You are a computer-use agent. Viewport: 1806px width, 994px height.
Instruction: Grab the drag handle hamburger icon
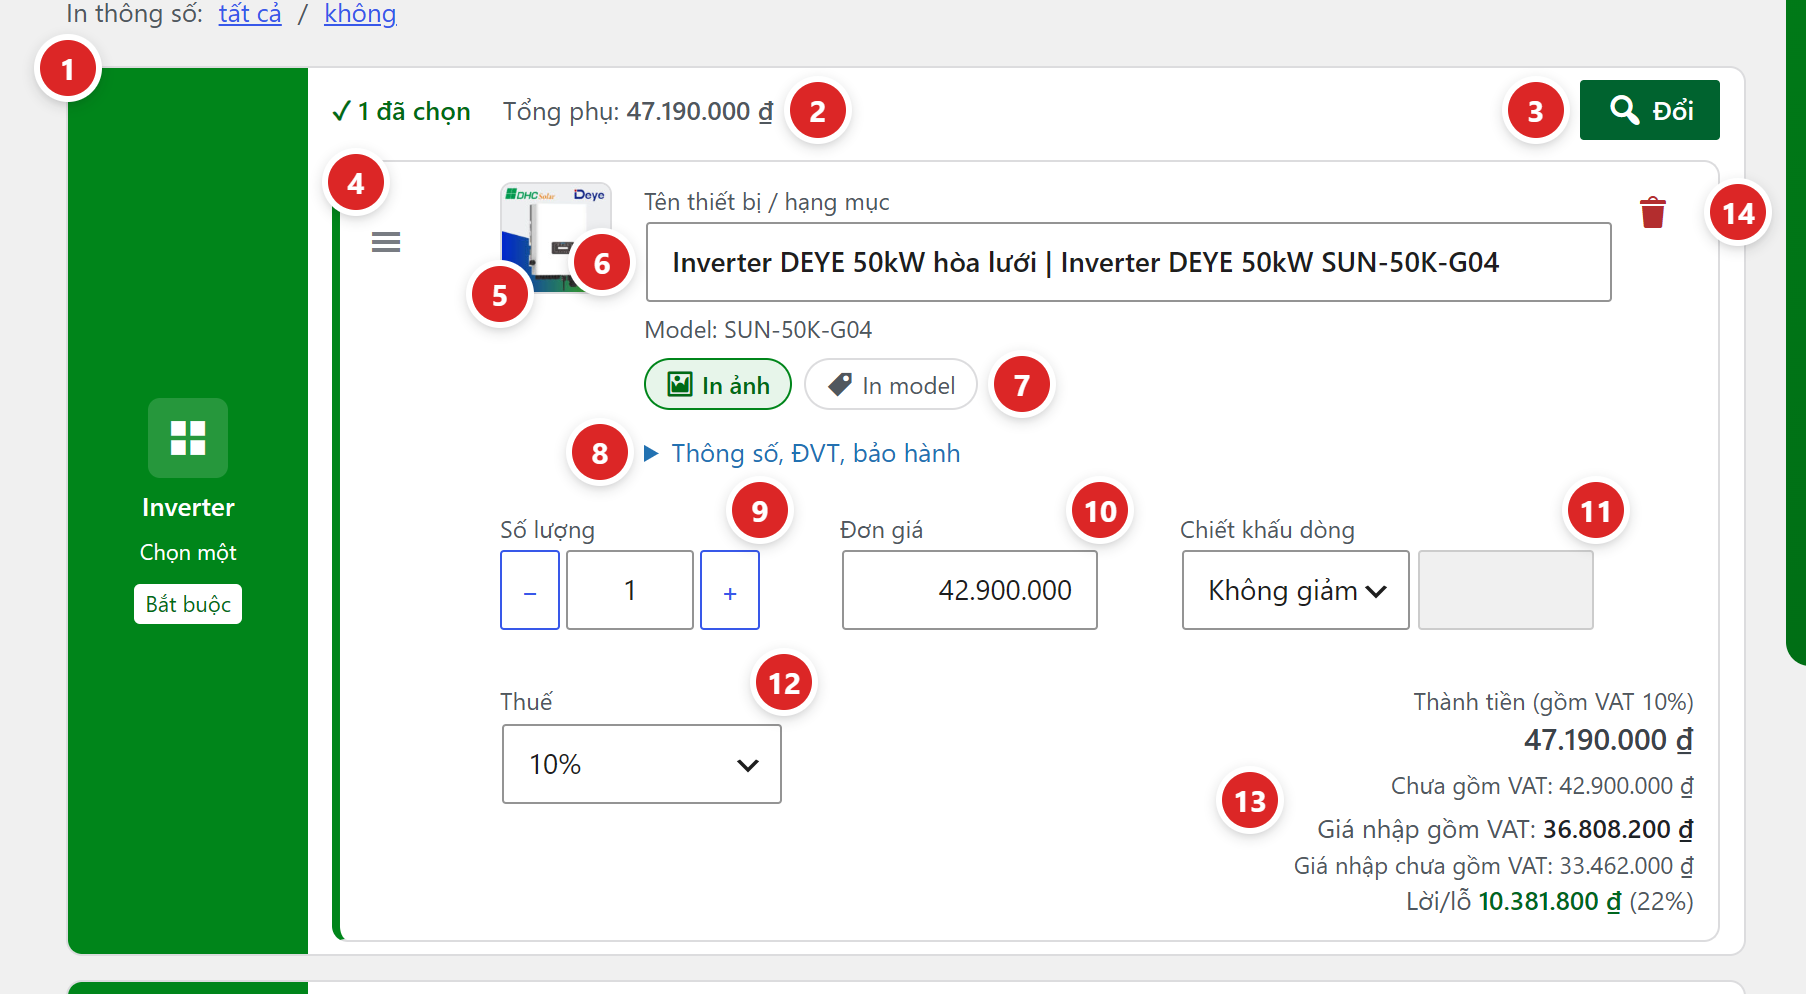[x=386, y=242]
